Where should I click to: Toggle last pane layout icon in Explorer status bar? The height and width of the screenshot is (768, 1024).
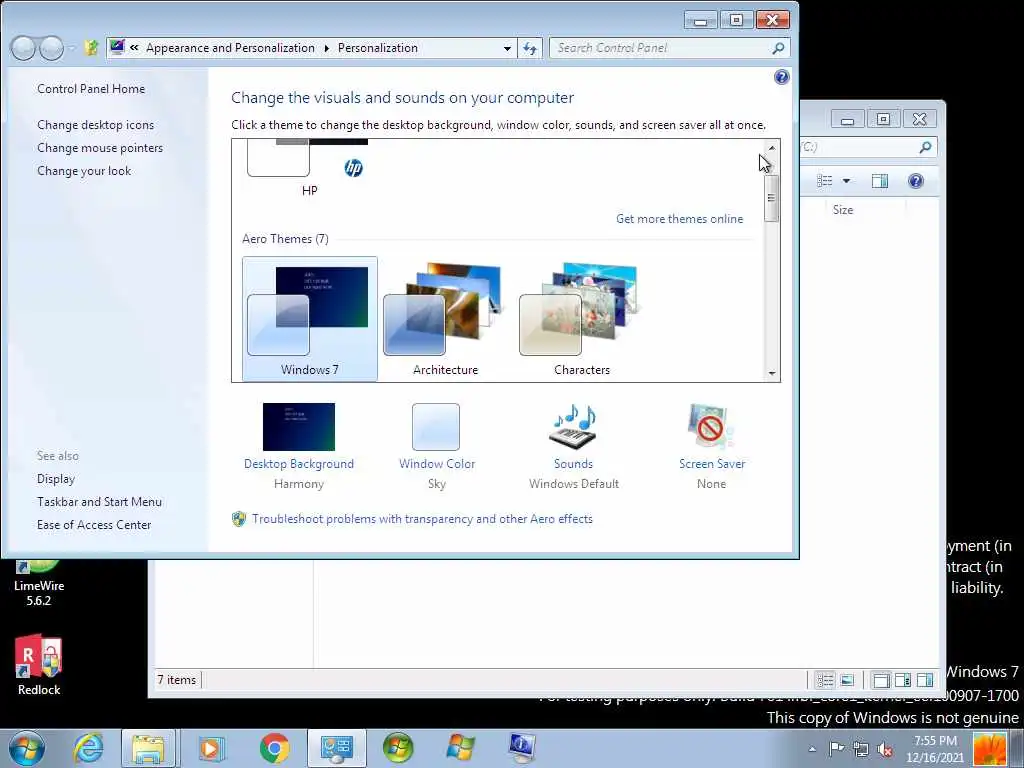[x=925, y=680]
